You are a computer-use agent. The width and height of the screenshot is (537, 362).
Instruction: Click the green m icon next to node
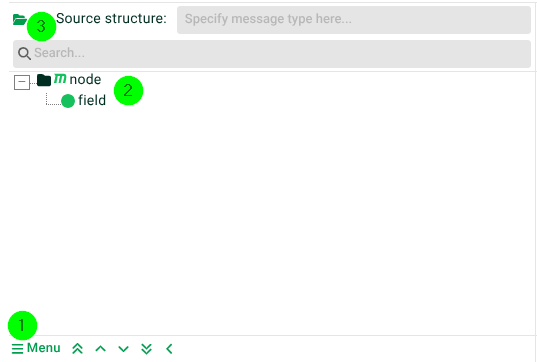[60, 79]
